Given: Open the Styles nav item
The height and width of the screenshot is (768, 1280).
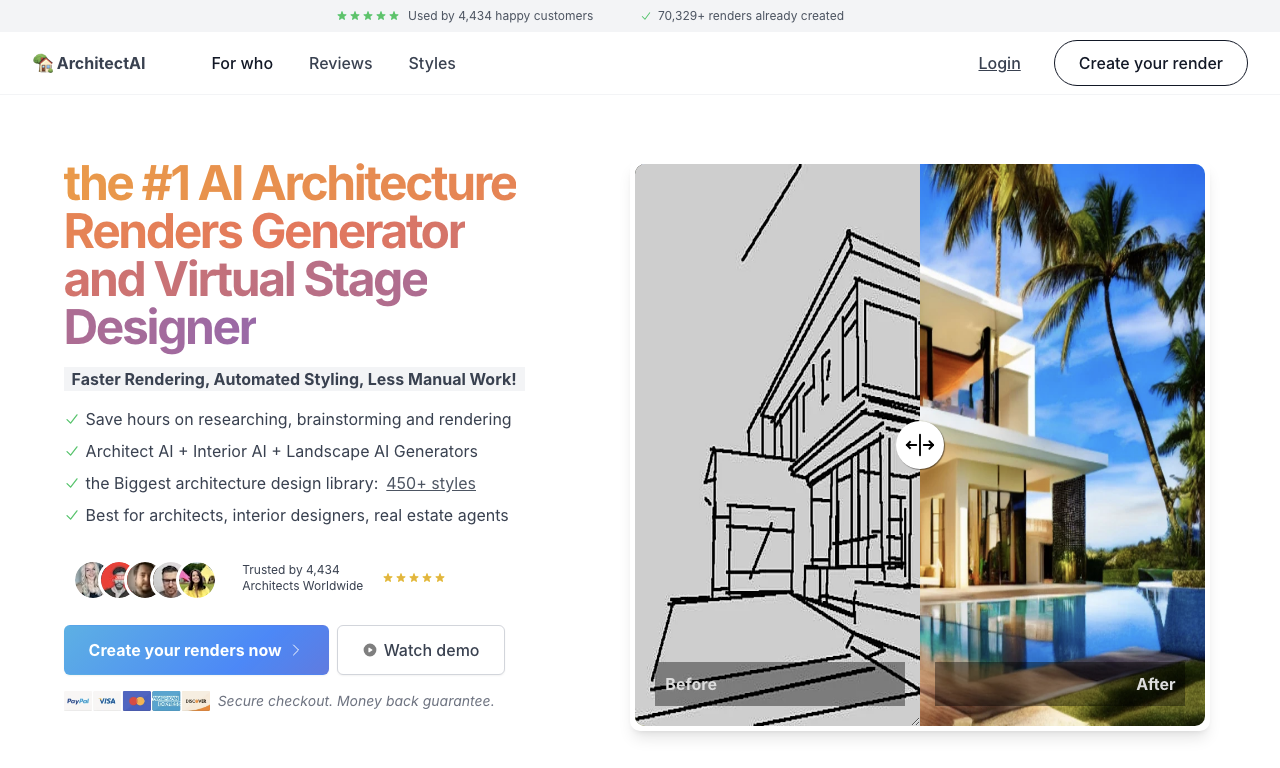Looking at the screenshot, I should [x=432, y=63].
